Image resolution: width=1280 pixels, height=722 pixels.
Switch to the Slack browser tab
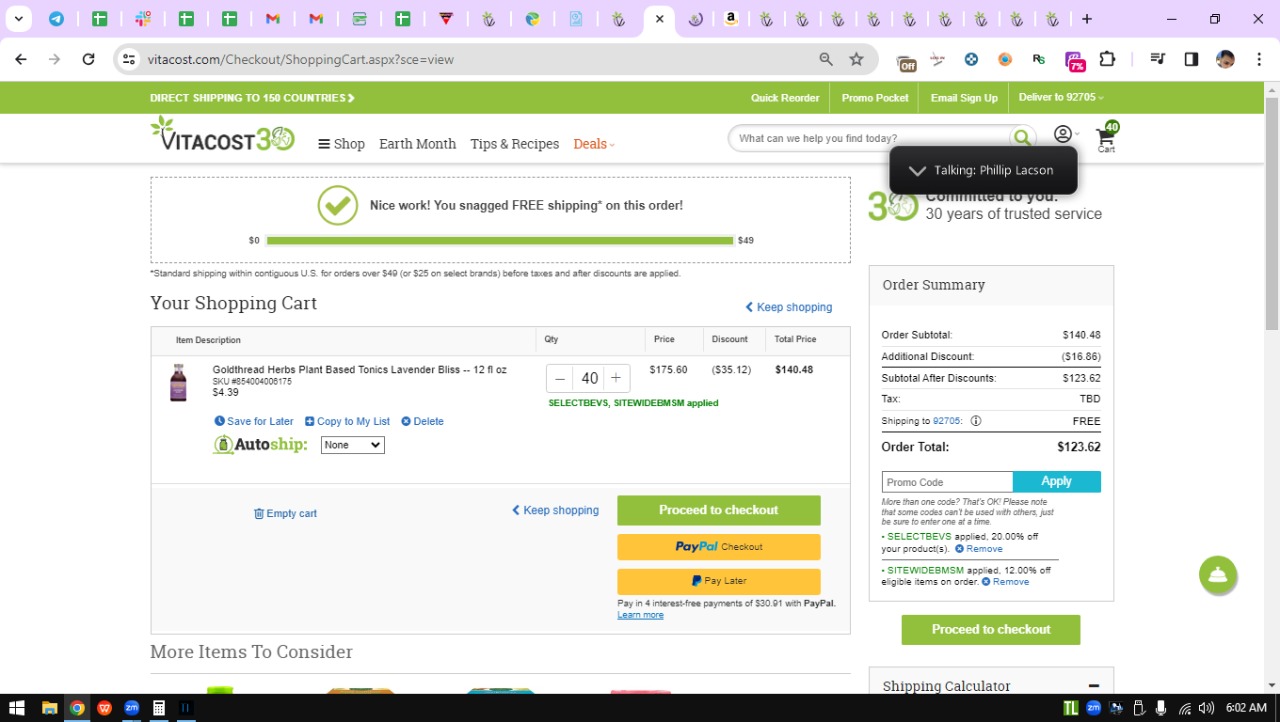pos(143,19)
